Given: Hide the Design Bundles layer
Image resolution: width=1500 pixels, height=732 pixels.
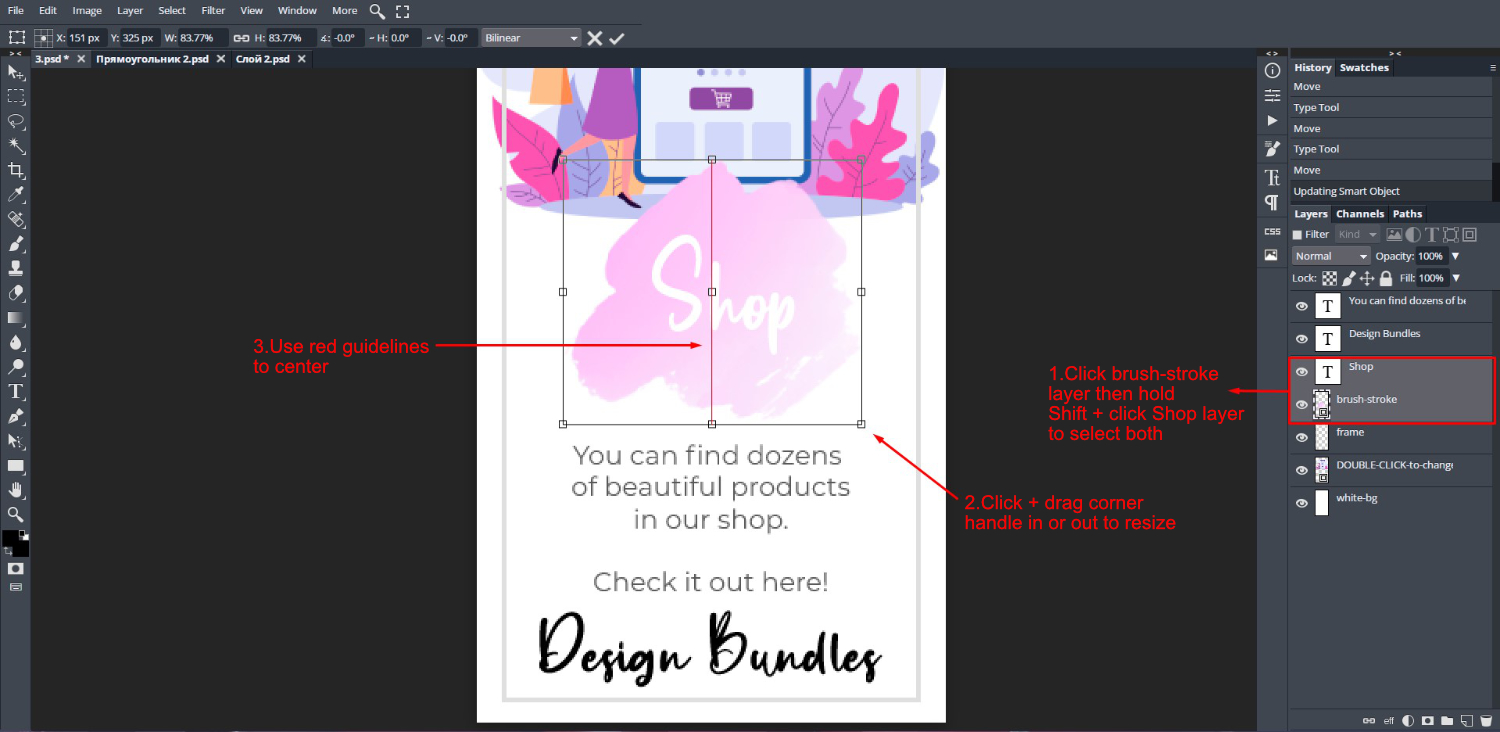Looking at the screenshot, I should [x=1301, y=339].
